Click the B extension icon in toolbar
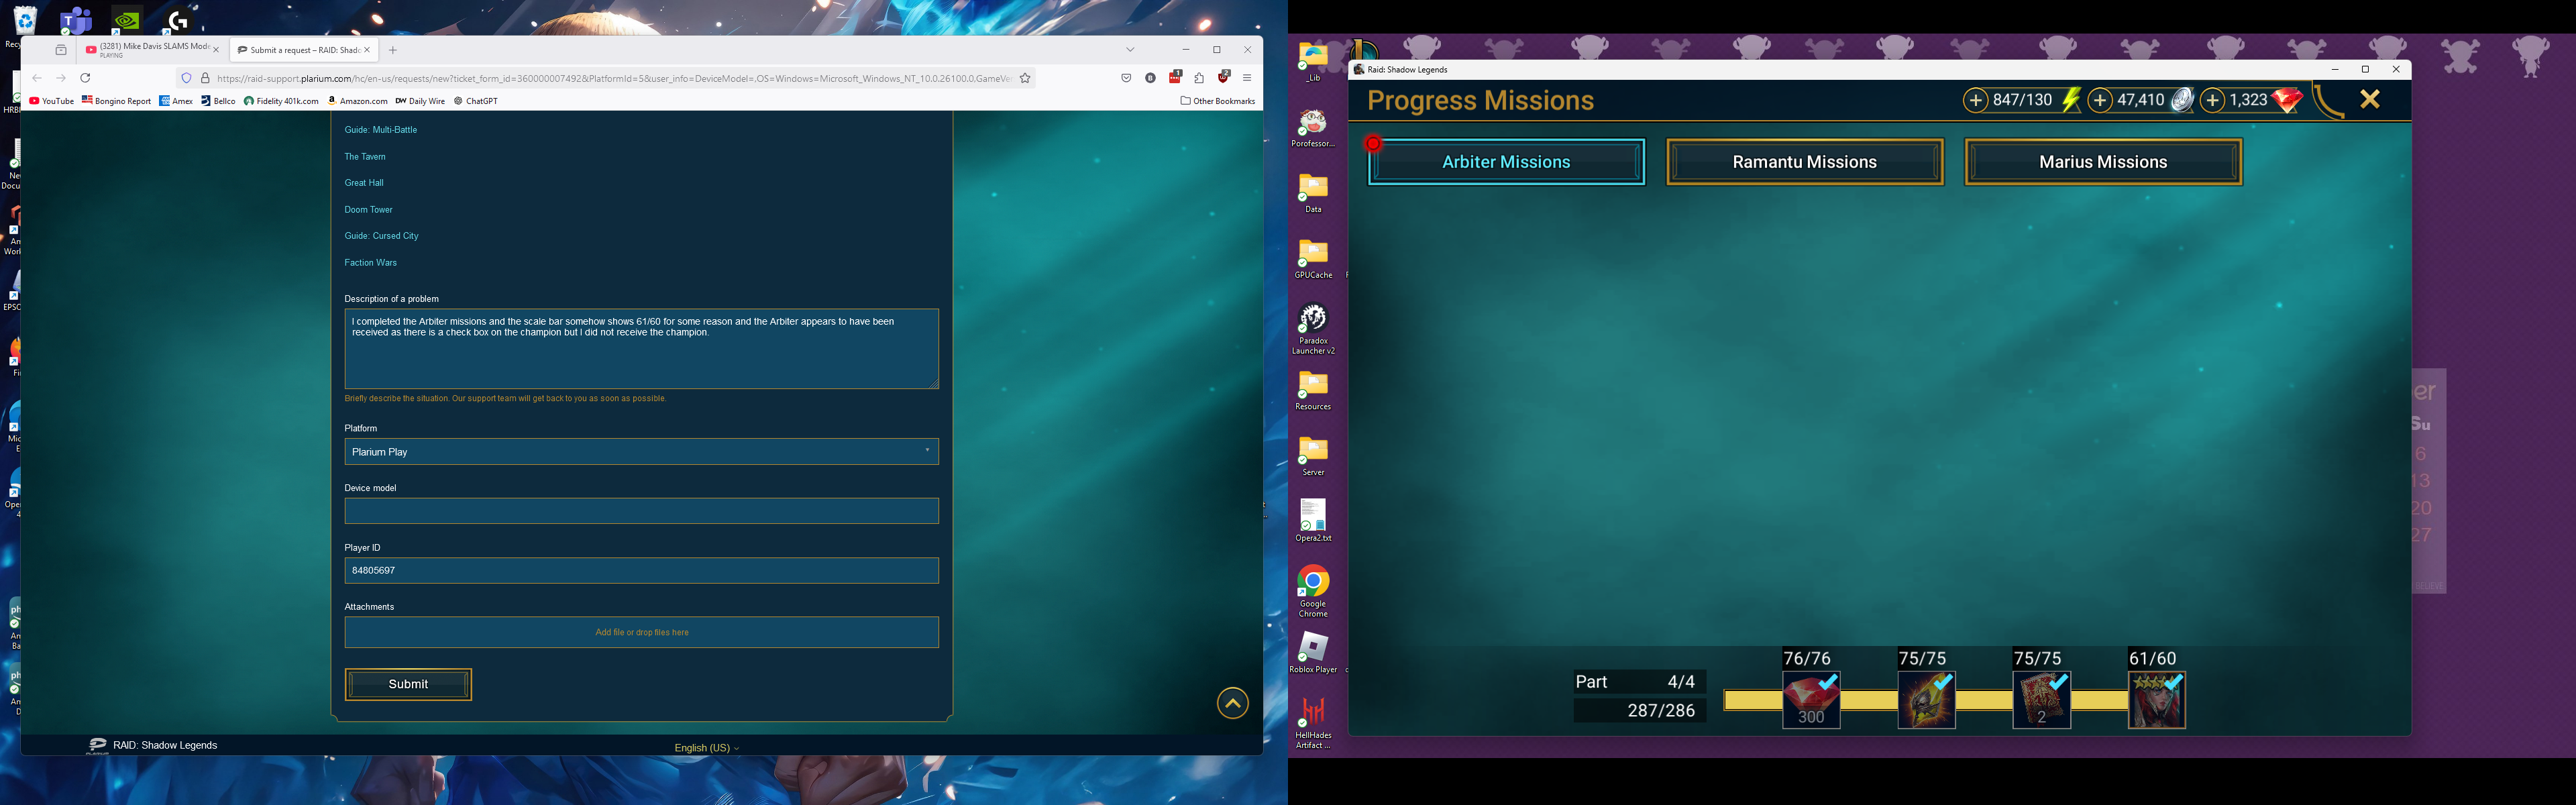2576x805 pixels. (x=1150, y=78)
